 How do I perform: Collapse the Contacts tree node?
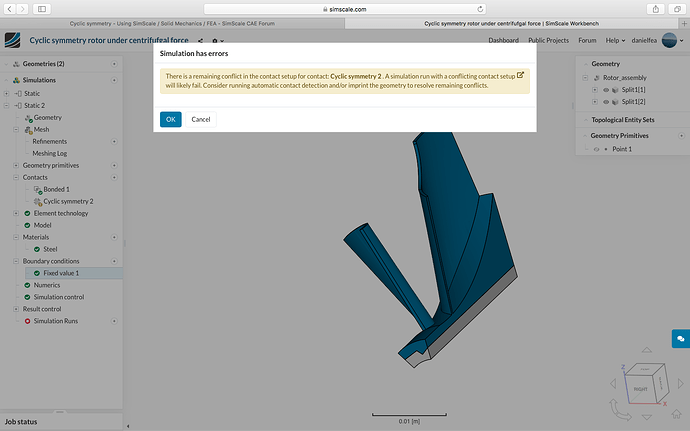pos(16,177)
